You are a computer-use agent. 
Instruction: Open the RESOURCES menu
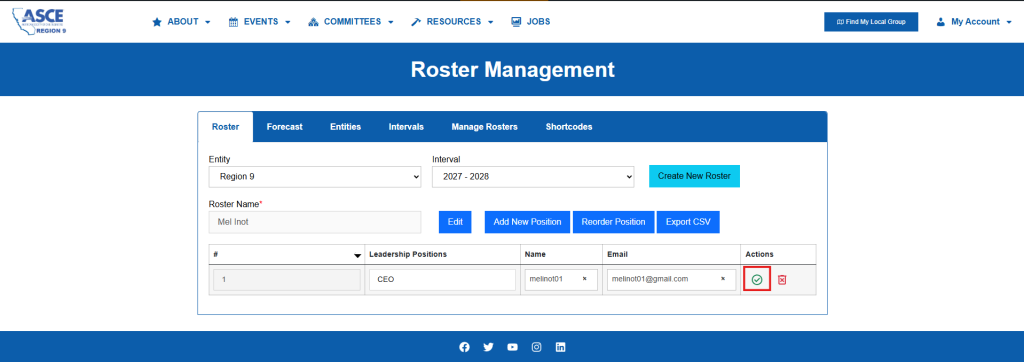(x=452, y=22)
